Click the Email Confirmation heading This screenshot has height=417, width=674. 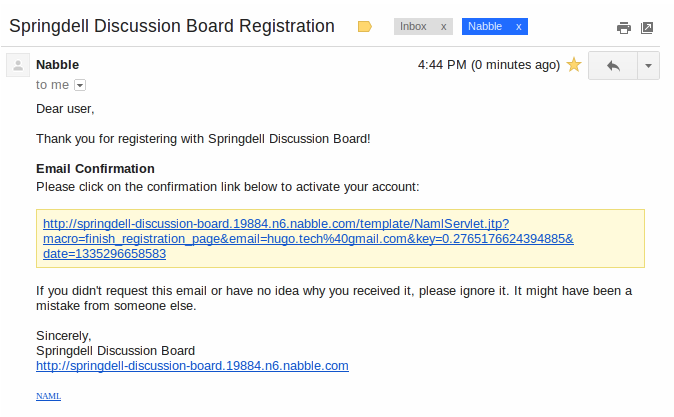pos(95,168)
